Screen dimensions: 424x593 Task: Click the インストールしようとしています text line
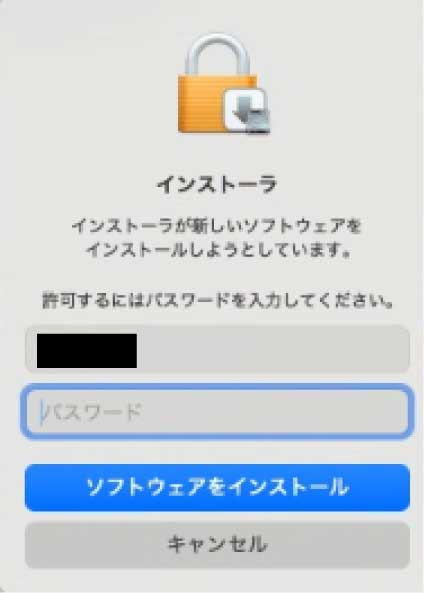click(x=217, y=250)
